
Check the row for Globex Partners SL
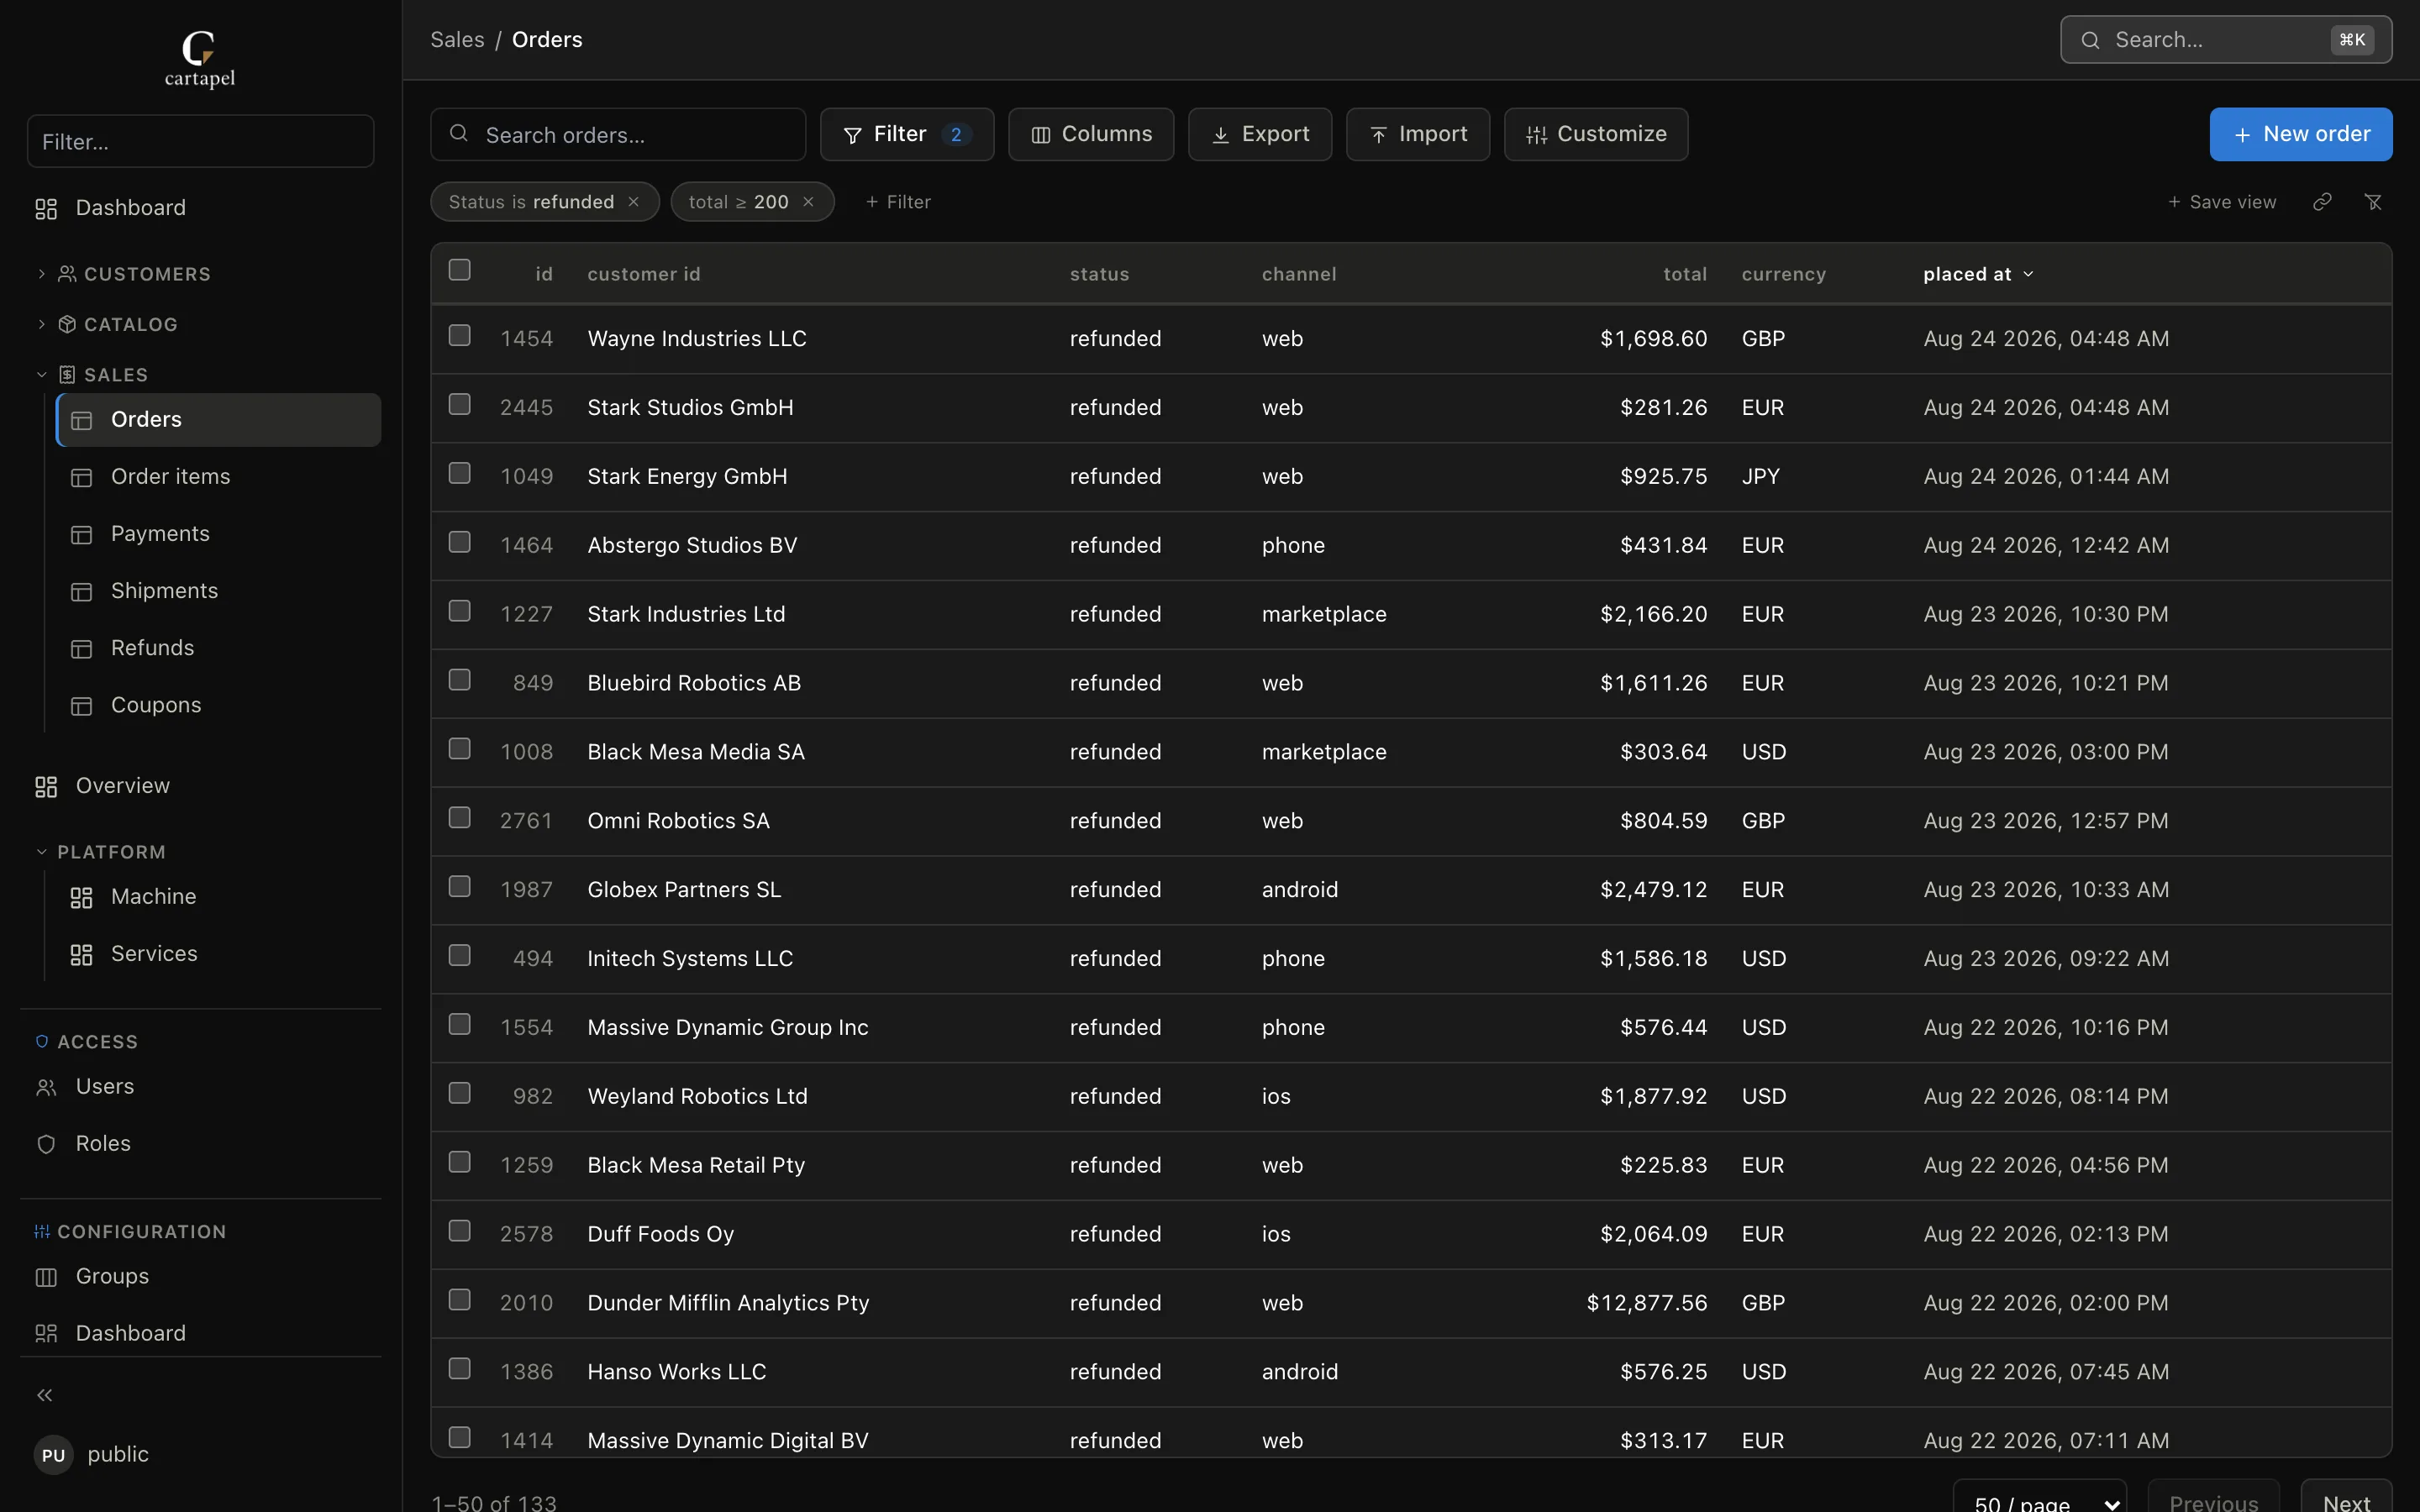click(x=460, y=887)
